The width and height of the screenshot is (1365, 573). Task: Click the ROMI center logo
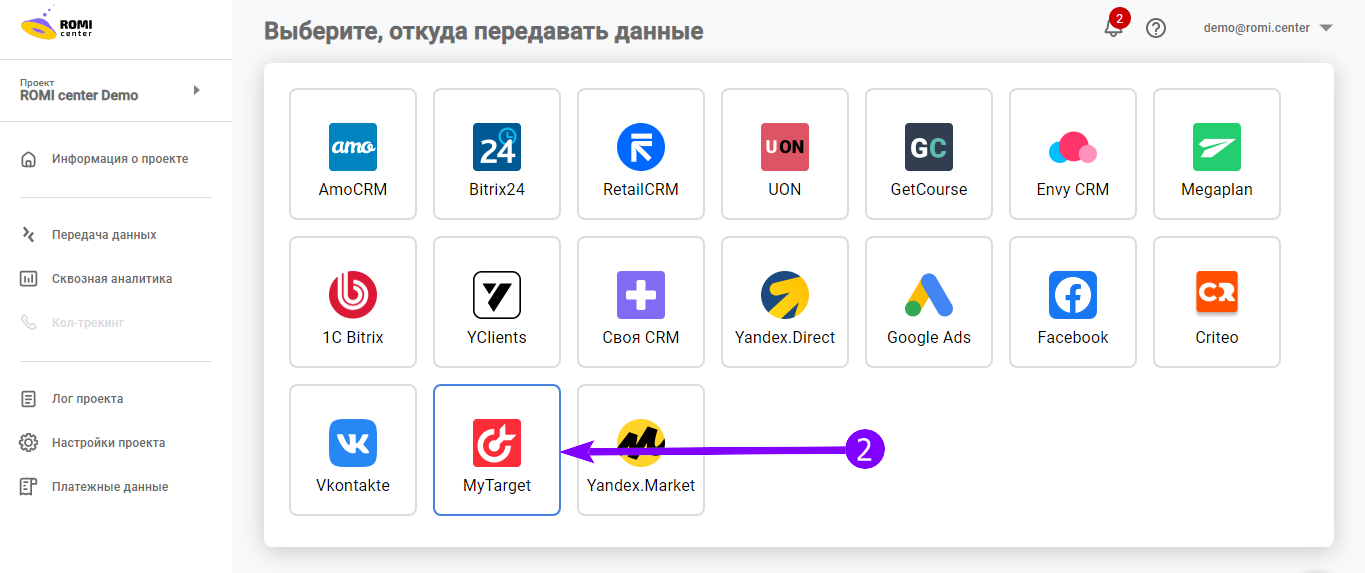tap(57, 24)
